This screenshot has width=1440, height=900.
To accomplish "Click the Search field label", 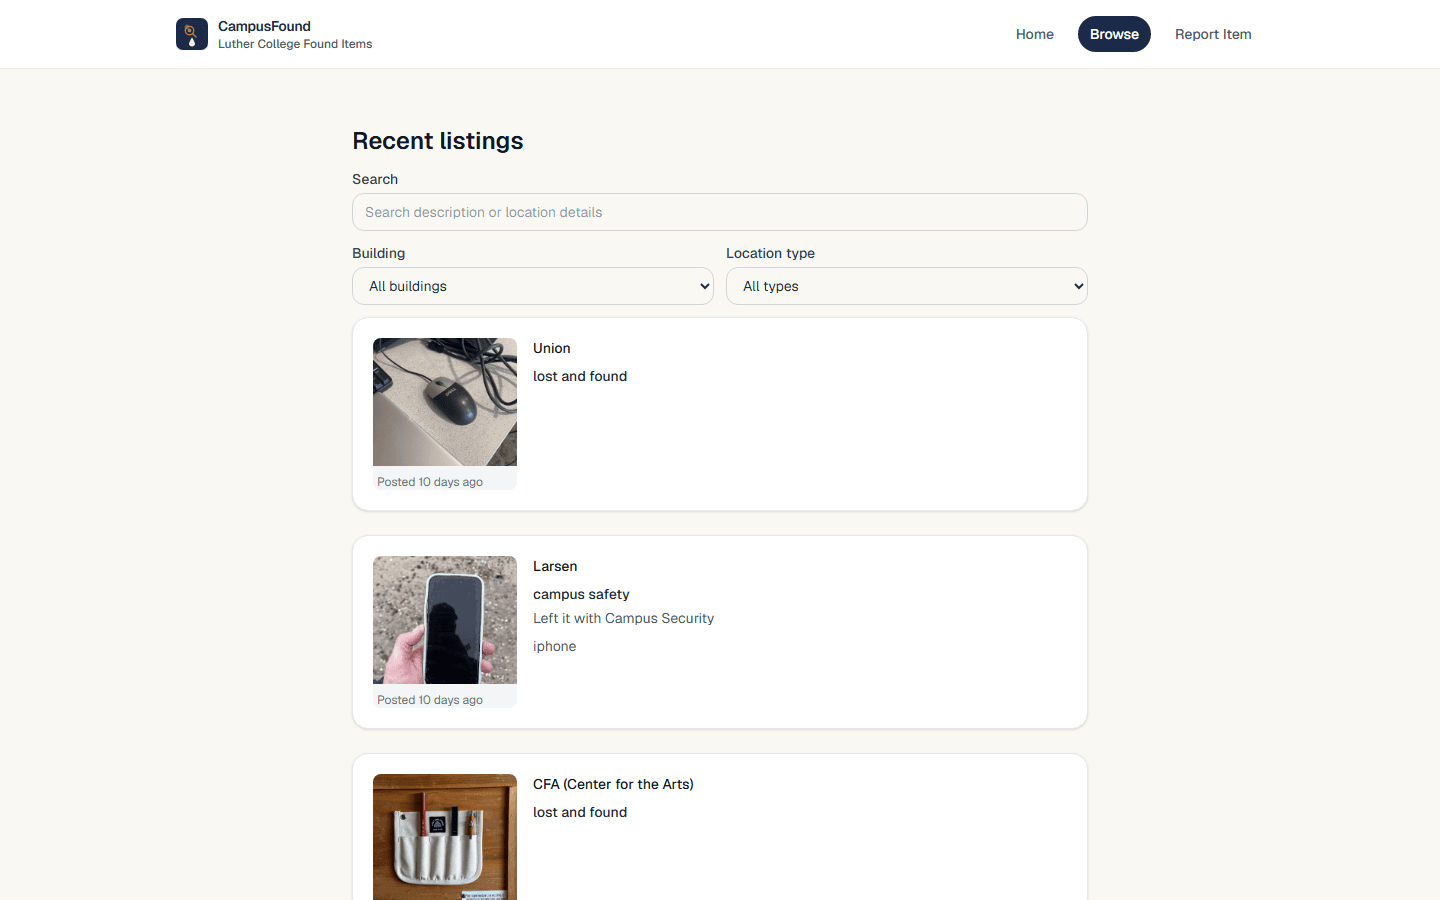I will pyautogui.click(x=375, y=179).
